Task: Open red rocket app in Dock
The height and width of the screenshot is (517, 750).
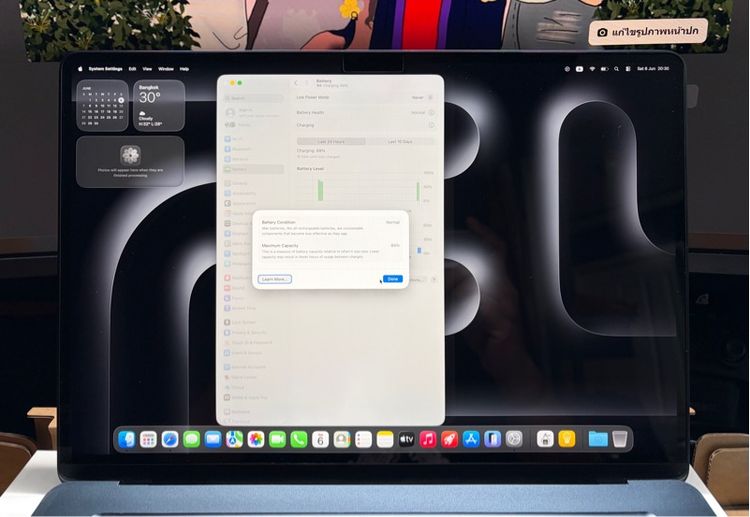Action: pos(450,439)
